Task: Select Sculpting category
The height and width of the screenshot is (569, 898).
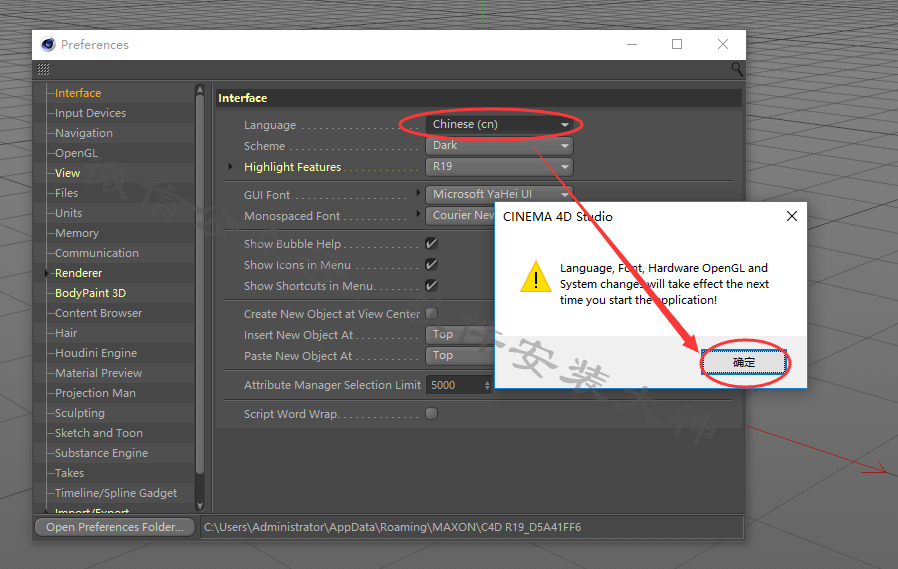Action: click(x=80, y=413)
